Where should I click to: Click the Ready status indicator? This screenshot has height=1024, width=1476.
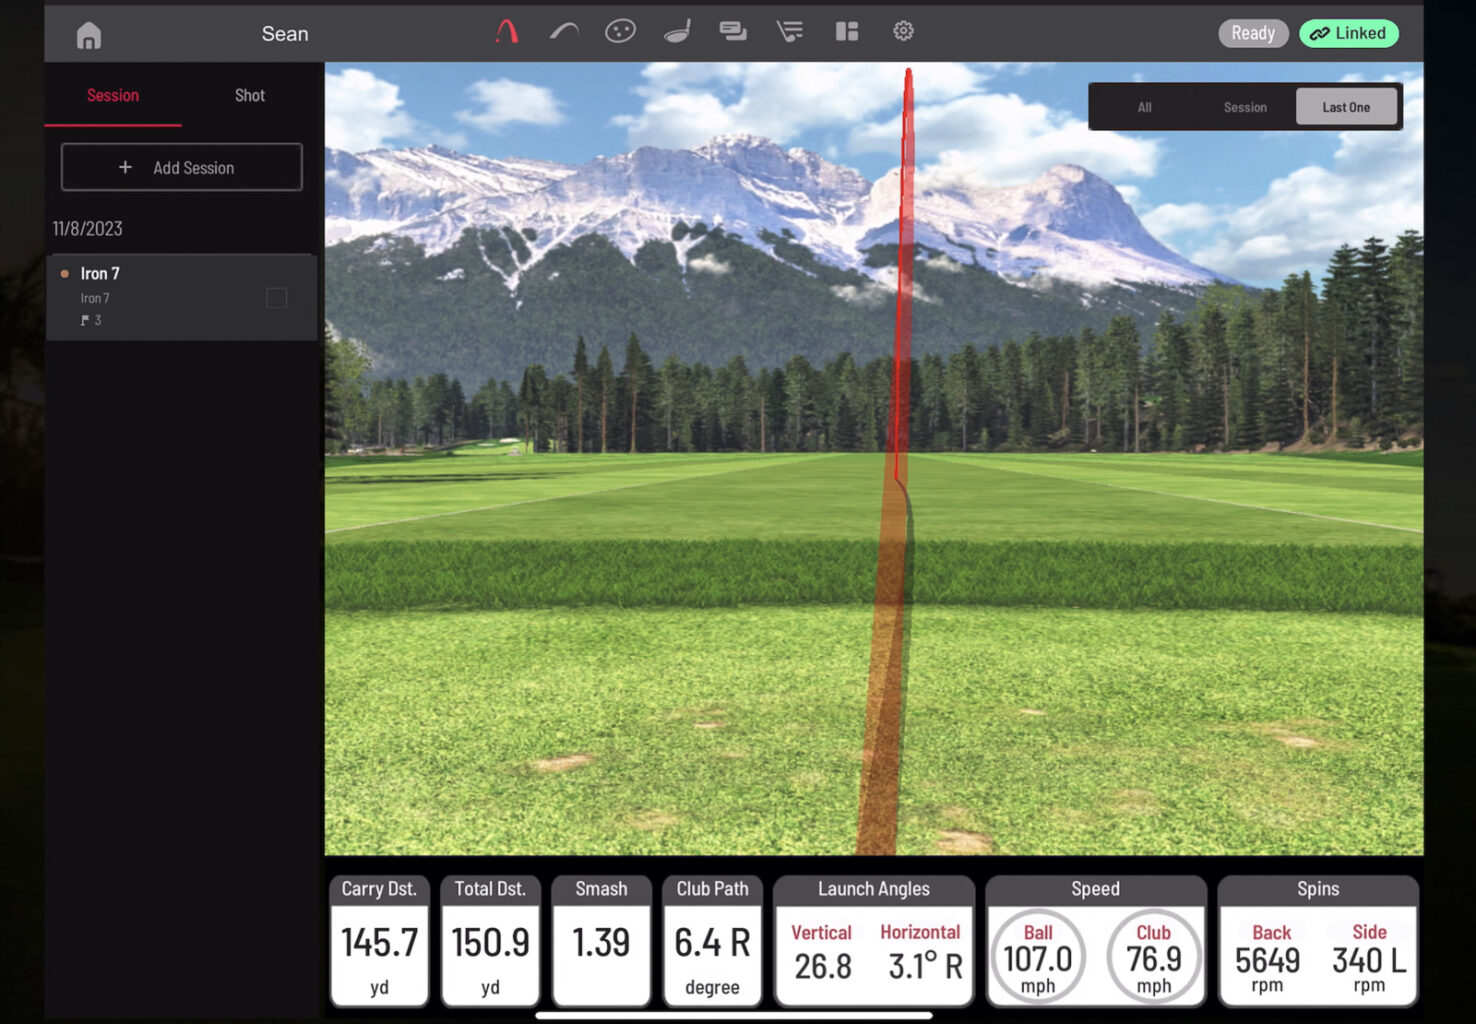click(1252, 33)
